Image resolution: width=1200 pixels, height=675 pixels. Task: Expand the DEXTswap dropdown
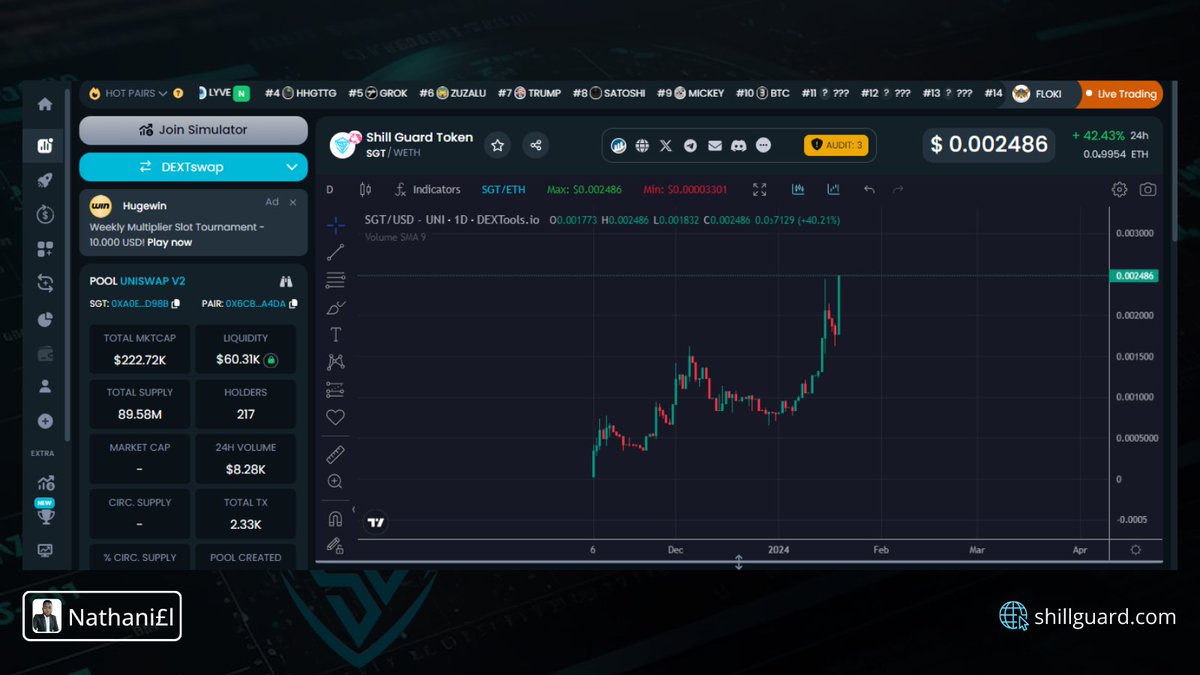[x=193, y=167]
